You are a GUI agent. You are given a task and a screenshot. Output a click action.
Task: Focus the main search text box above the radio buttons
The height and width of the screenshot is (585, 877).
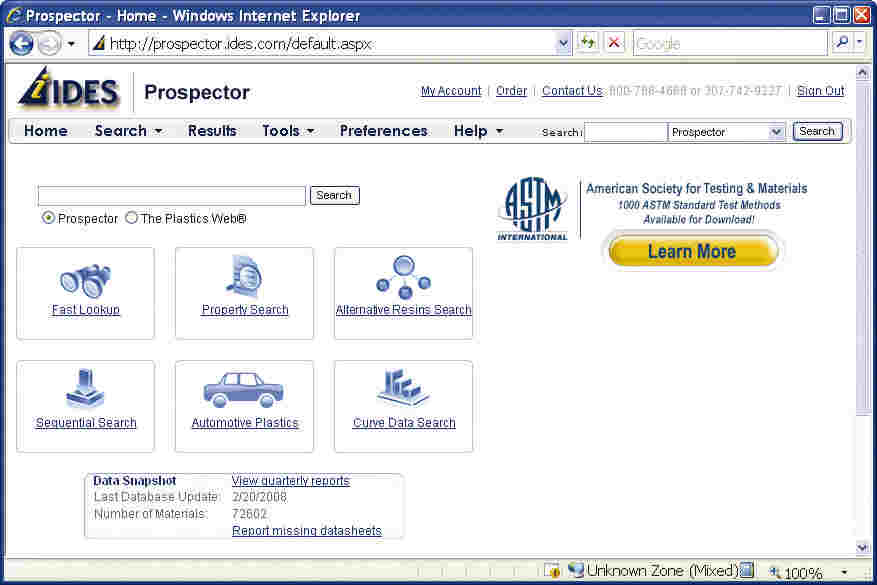(x=172, y=196)
